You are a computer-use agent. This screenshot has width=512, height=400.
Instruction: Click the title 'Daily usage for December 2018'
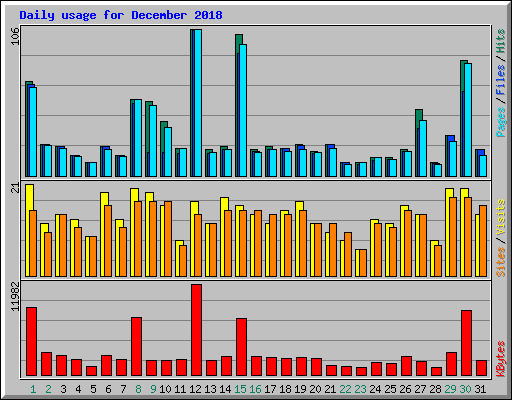121,15
